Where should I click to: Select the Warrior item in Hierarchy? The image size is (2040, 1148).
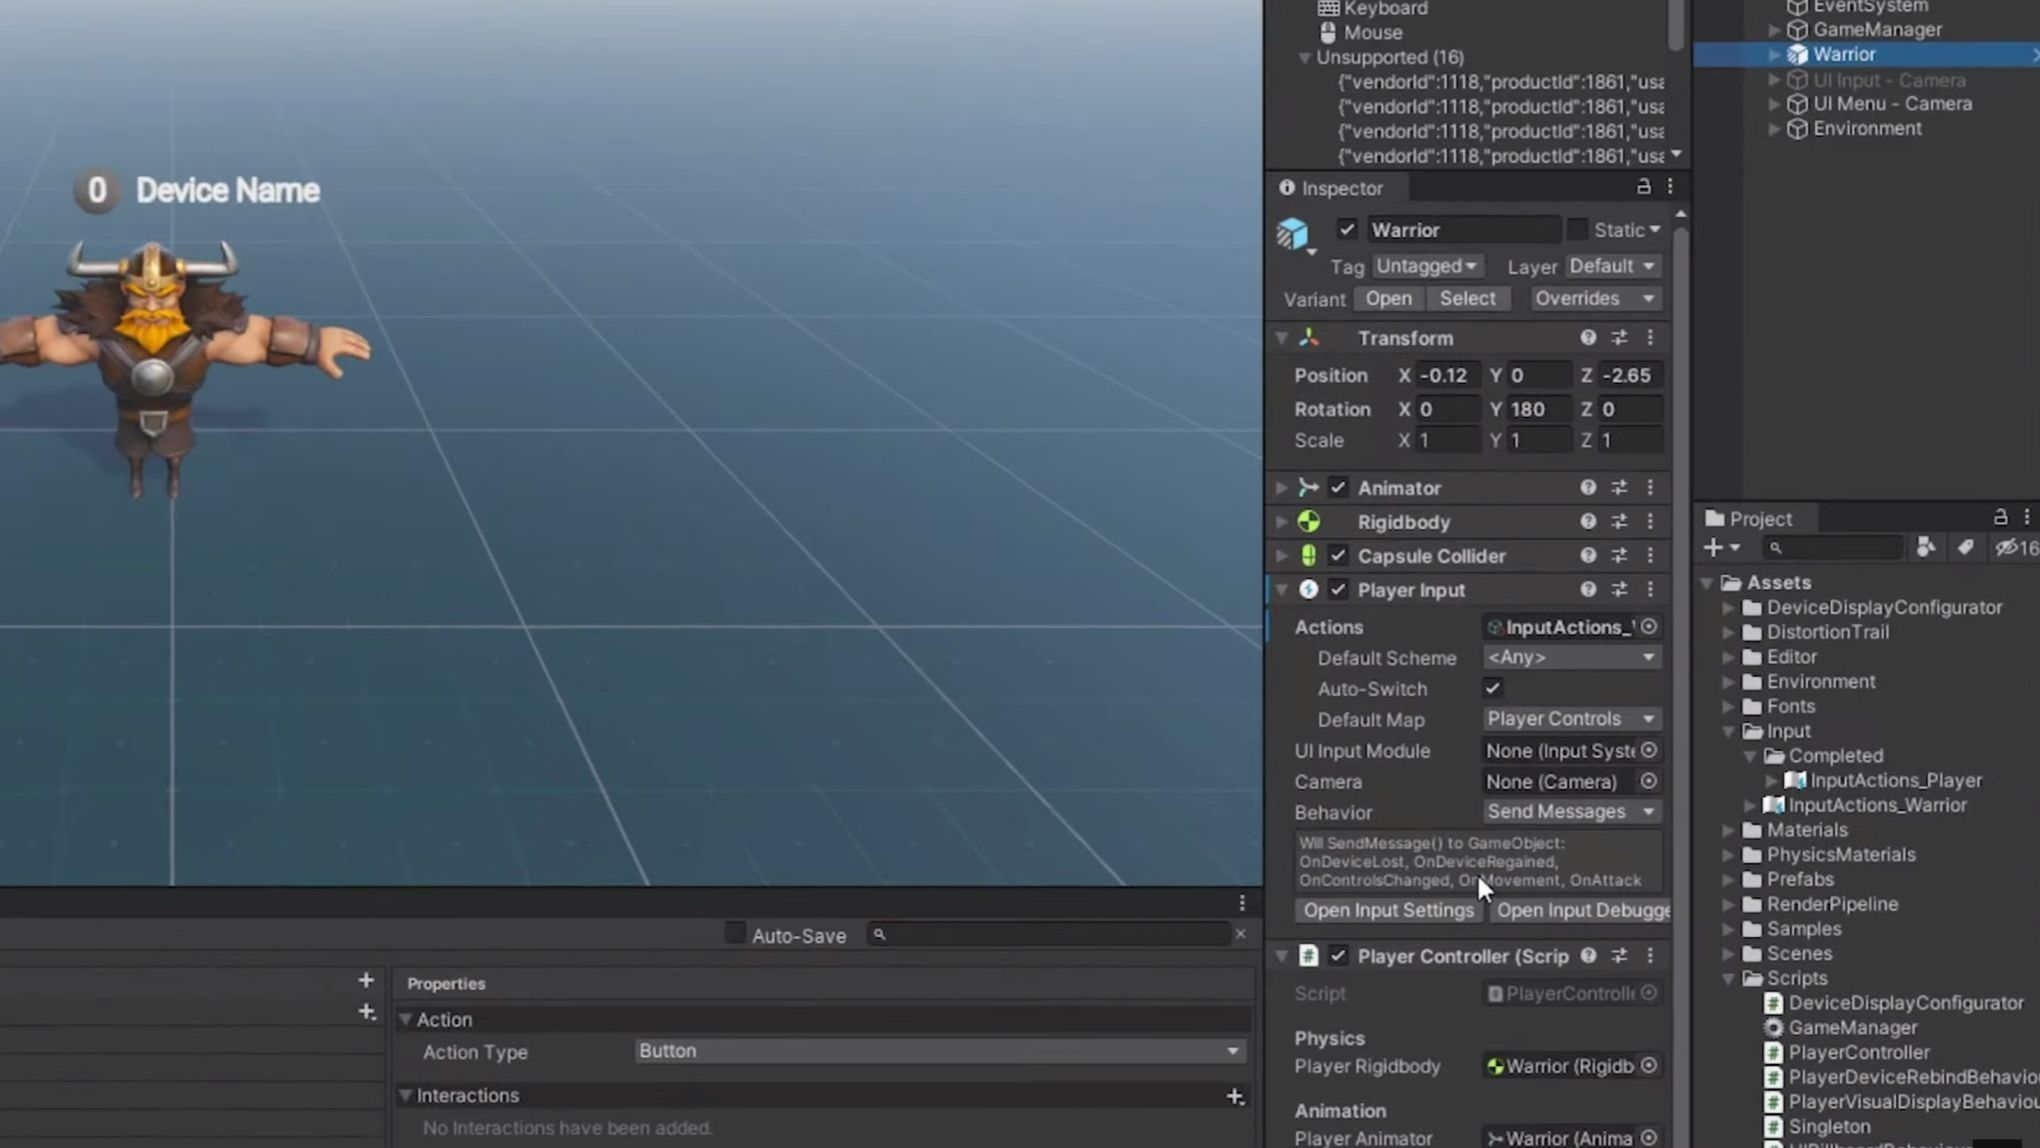tap(1844, 53)
